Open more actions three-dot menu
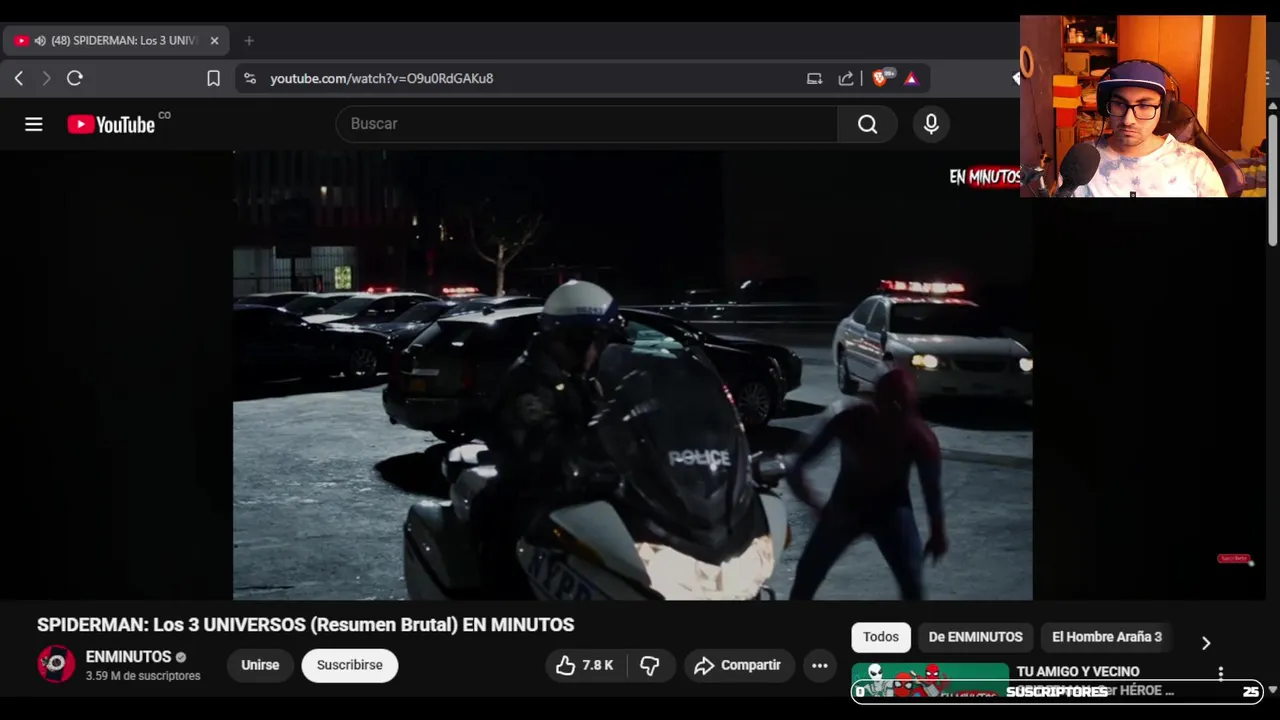Viewport: 1280px width, 720px height. tap(820, 665)
